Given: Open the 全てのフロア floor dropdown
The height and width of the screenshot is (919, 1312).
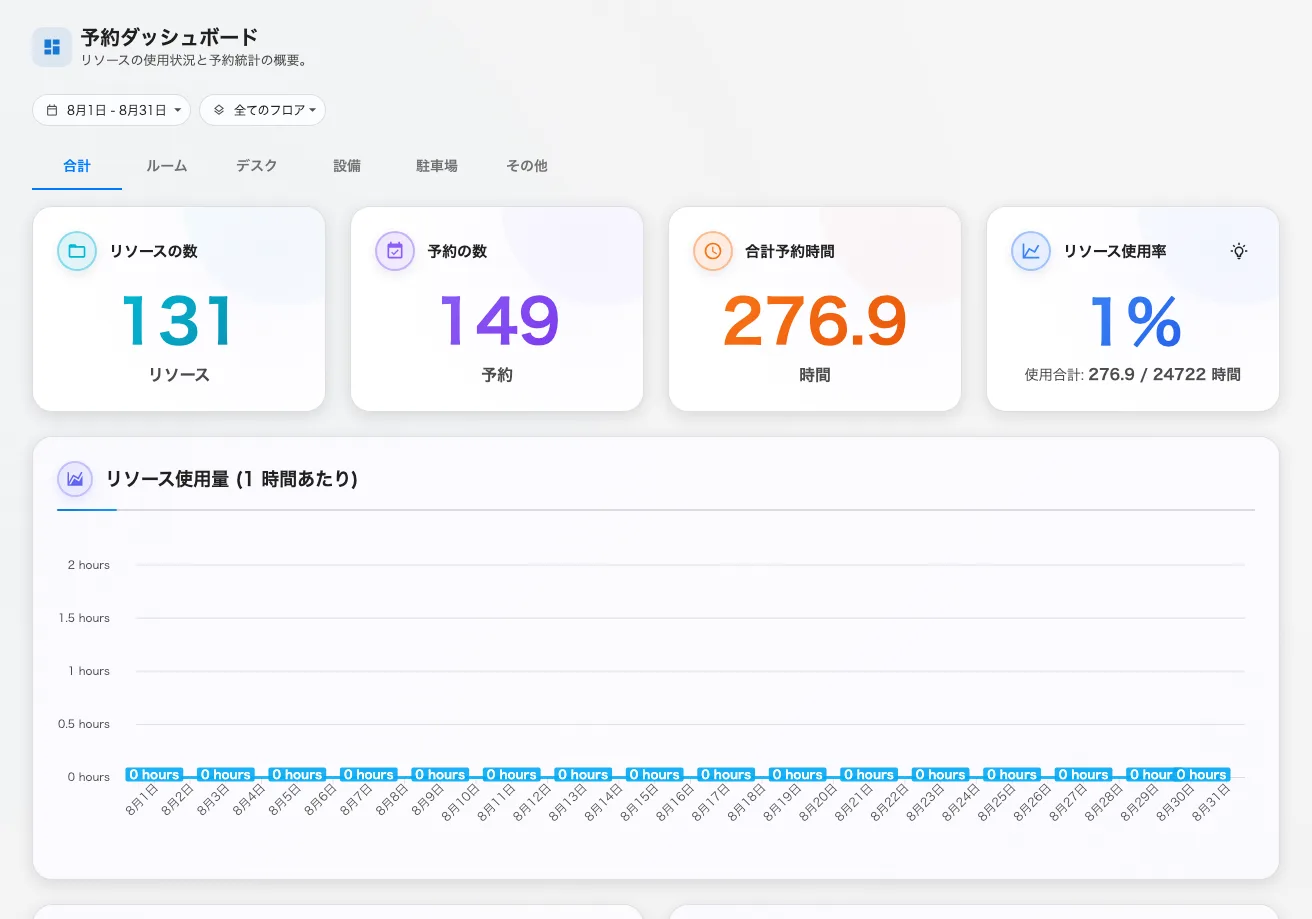Looking at the screenshot, I should (263, 110).
